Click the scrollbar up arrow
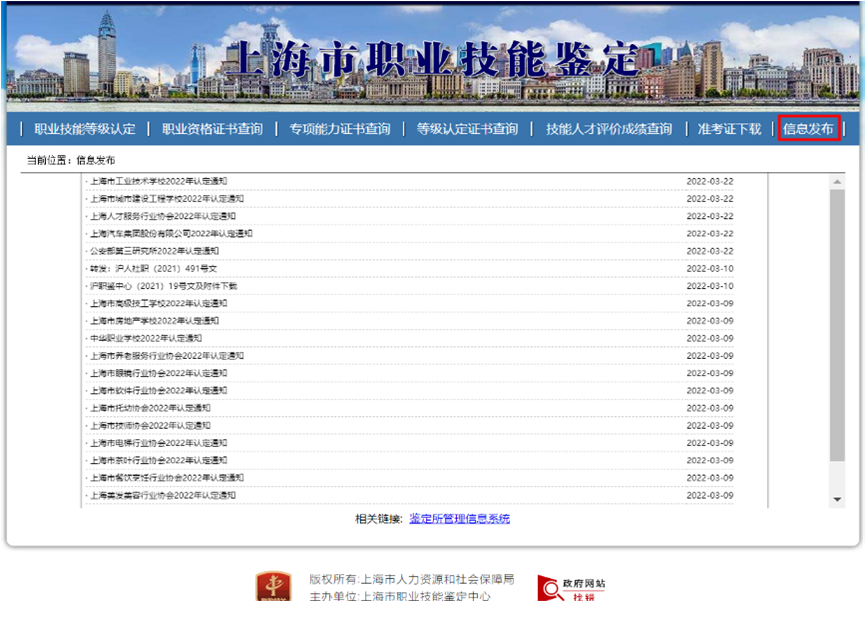 click(837, 180)
